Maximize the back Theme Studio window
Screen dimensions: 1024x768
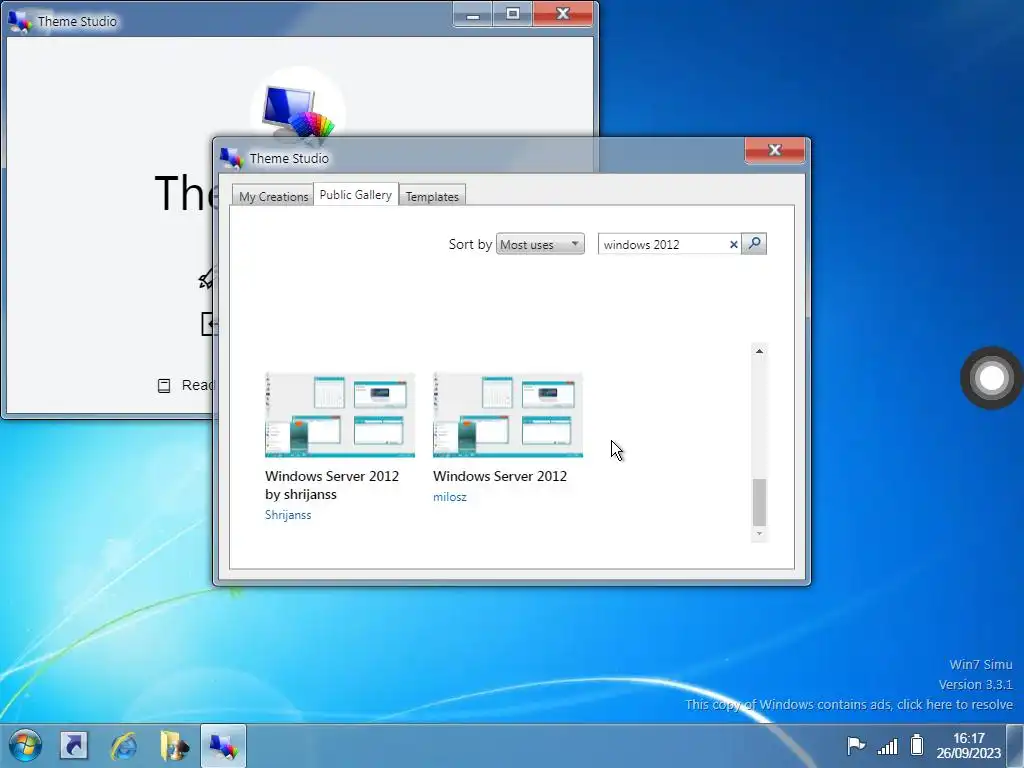[513, 14]
